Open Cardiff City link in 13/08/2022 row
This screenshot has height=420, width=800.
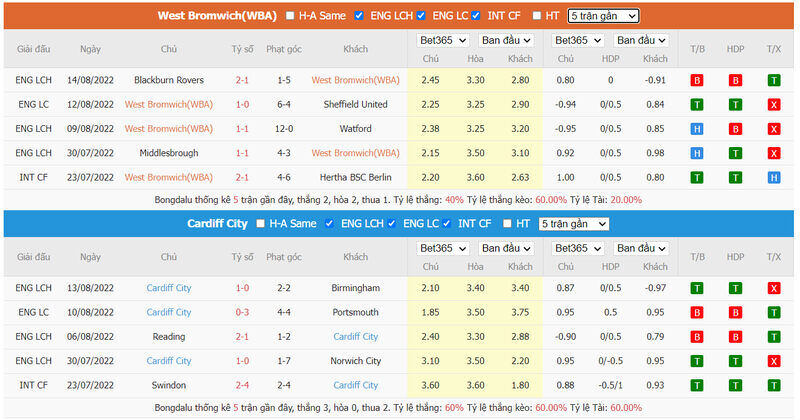coord(169,288)
